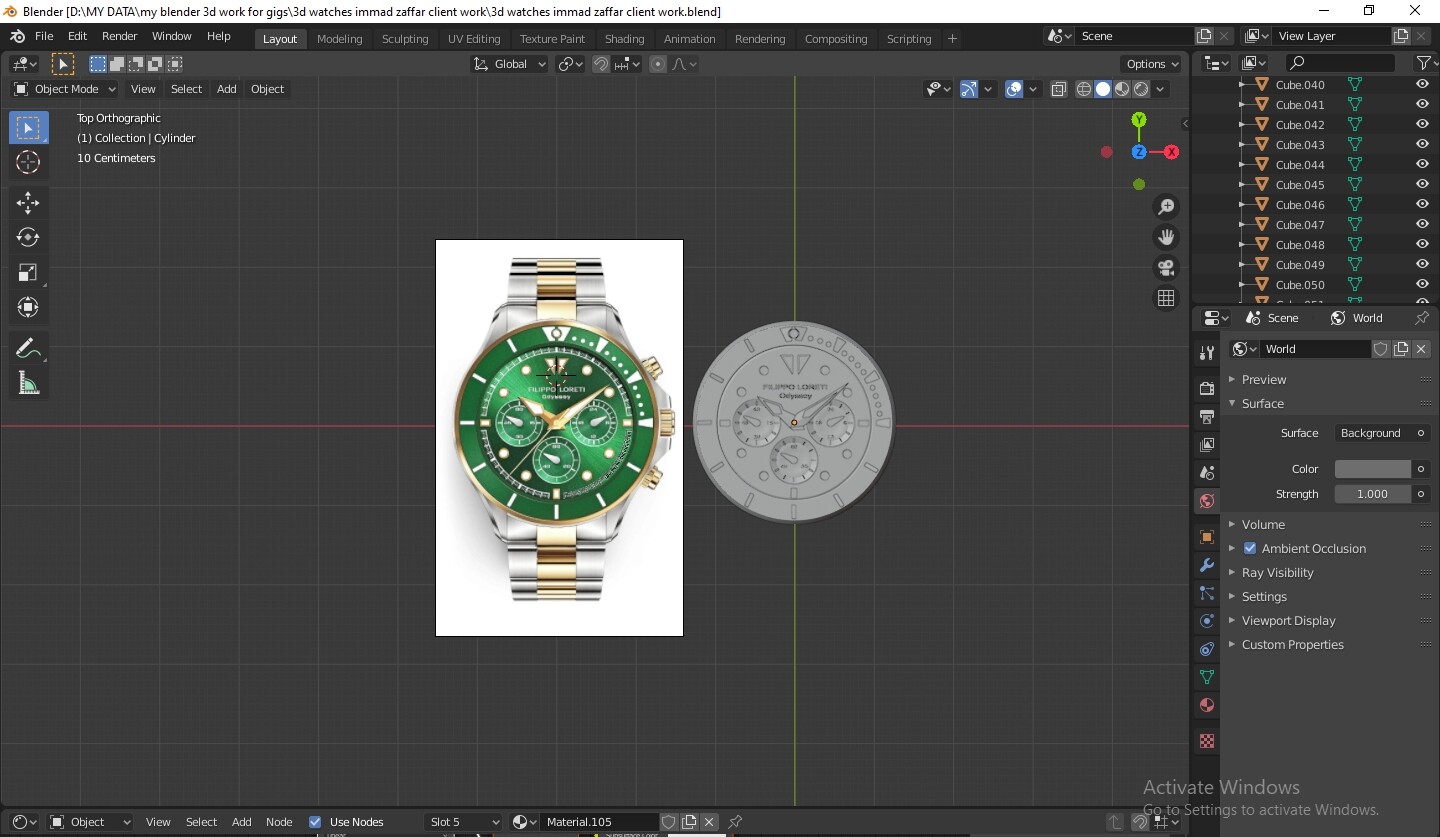Click the Scene button in properties breadcrumb
This screenshot has width=1440, height=837.
[x=1270, y=318]
